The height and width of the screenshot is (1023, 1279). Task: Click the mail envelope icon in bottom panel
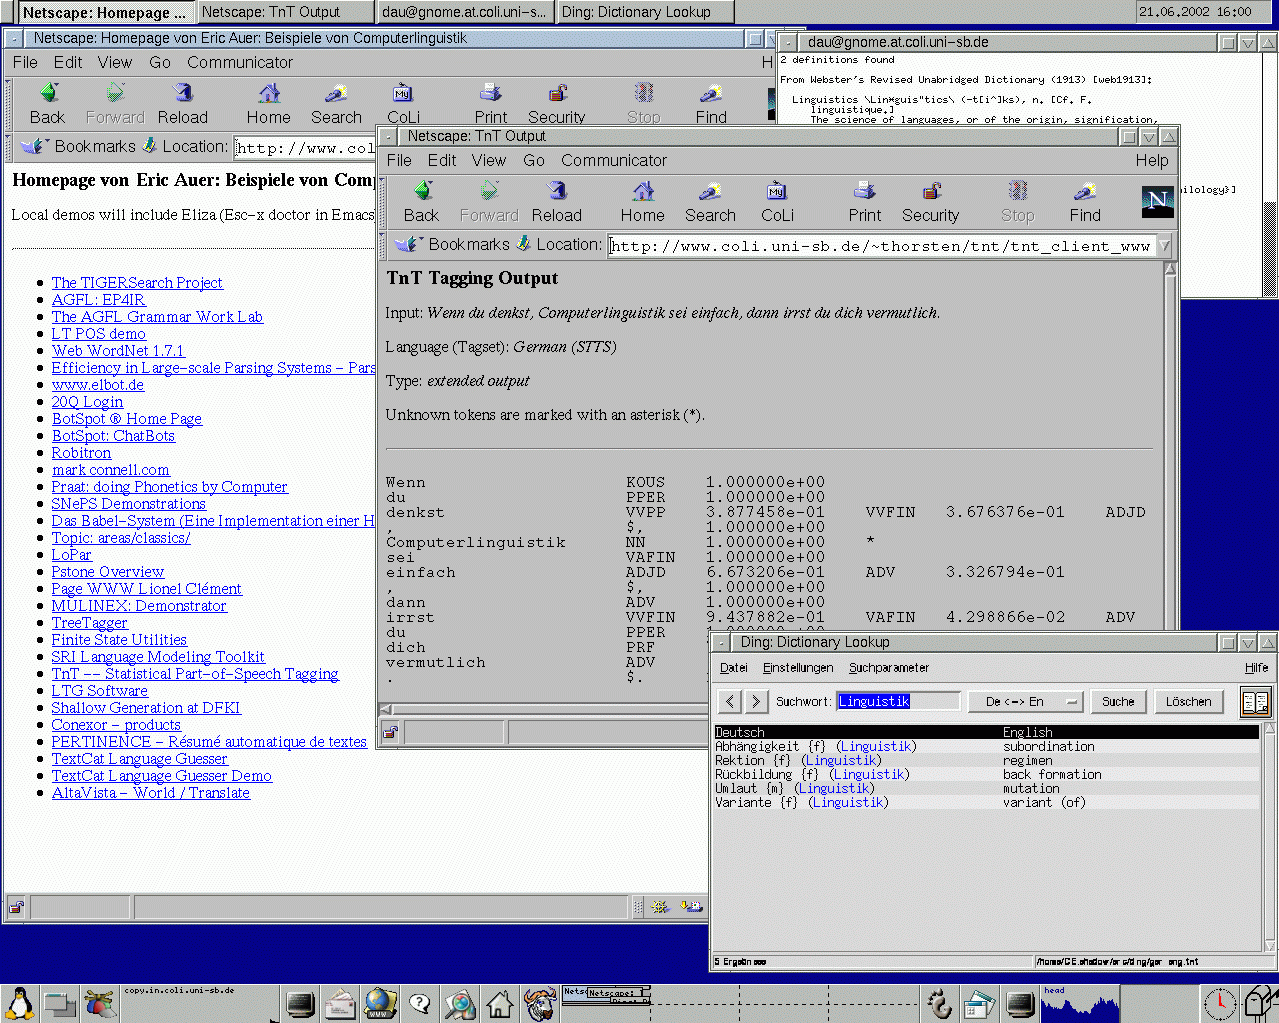[x=340, y=1004]
